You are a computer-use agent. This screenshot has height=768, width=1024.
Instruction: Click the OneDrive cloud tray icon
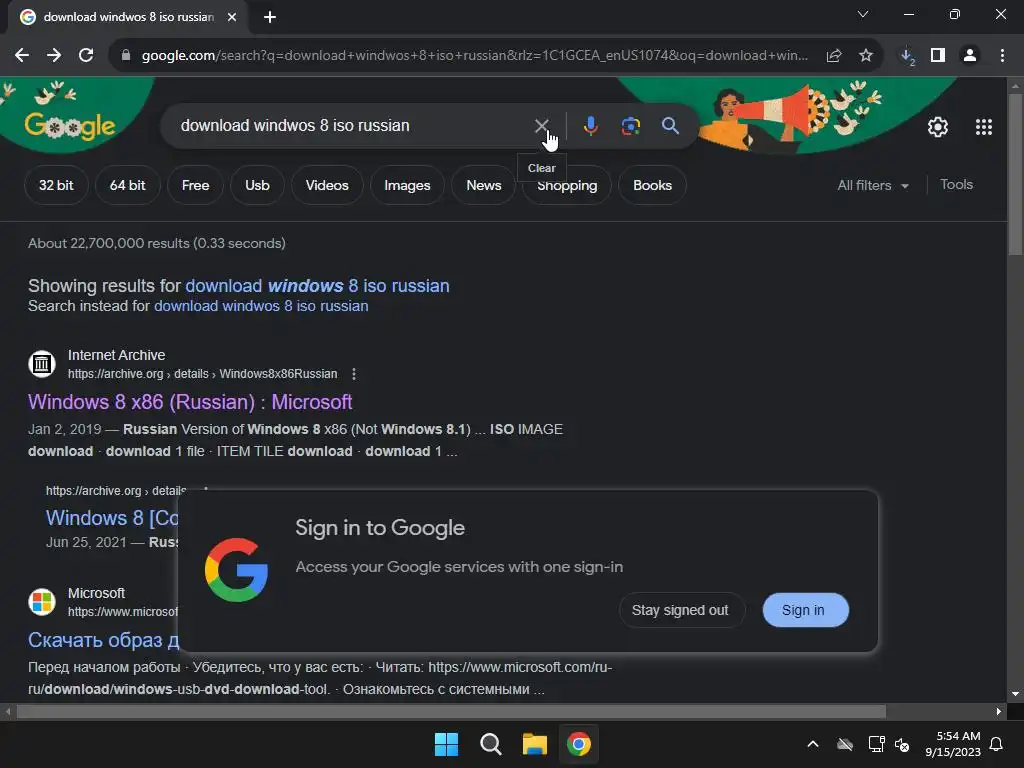coord(845,744)
